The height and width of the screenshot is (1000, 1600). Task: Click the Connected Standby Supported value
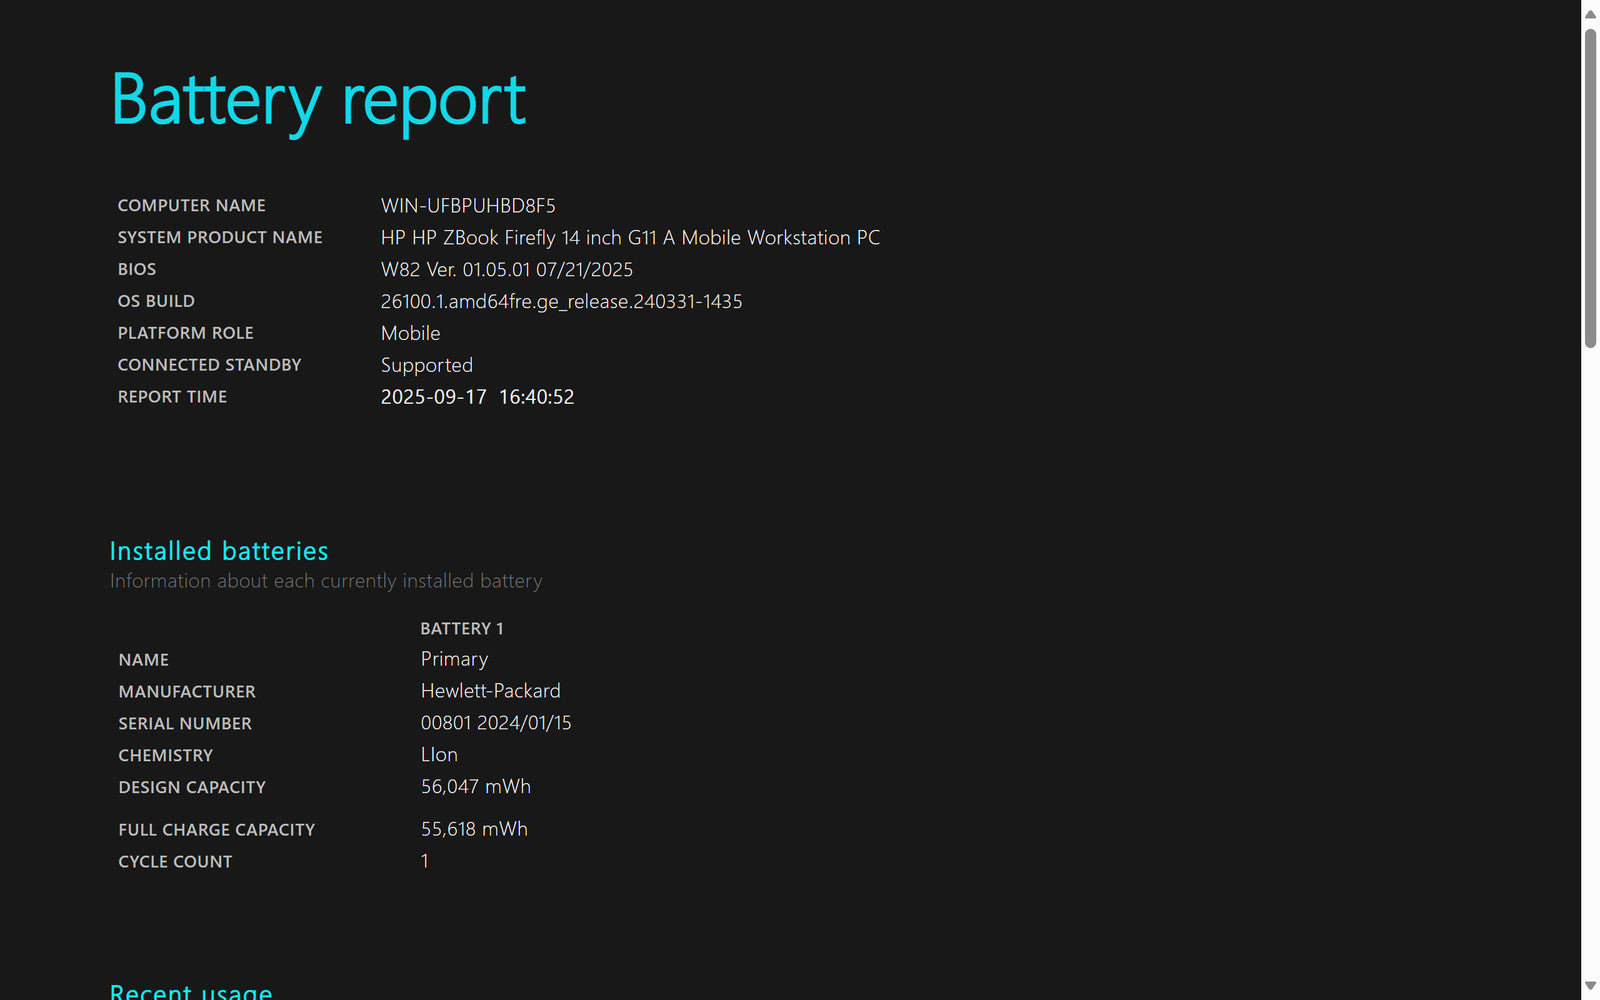426,366
